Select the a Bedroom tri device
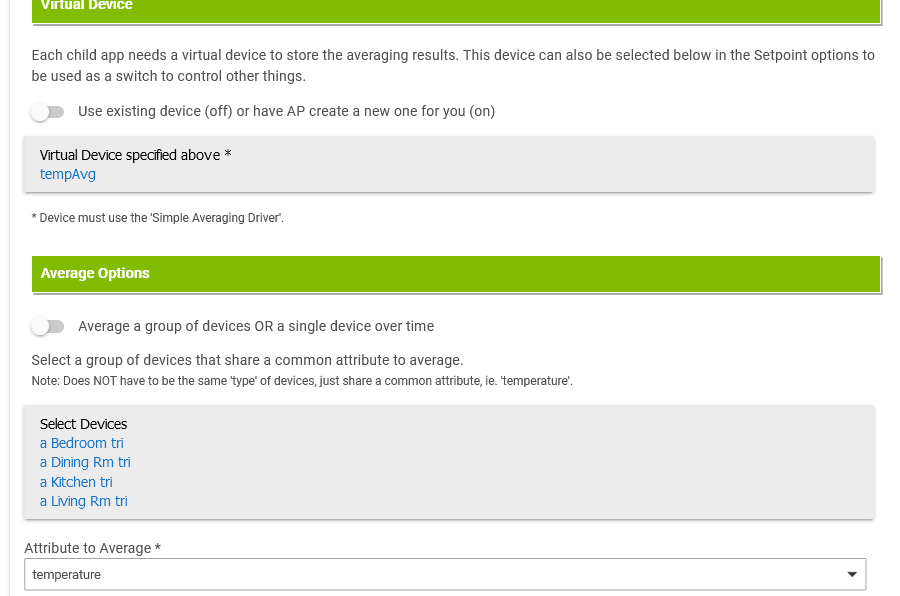 (82, 443)
